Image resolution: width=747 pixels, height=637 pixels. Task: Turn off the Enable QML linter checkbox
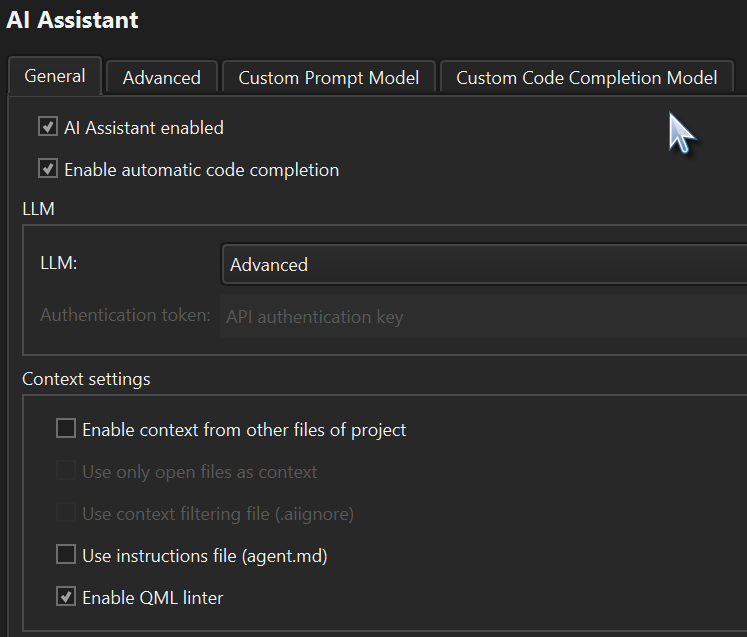66,597
